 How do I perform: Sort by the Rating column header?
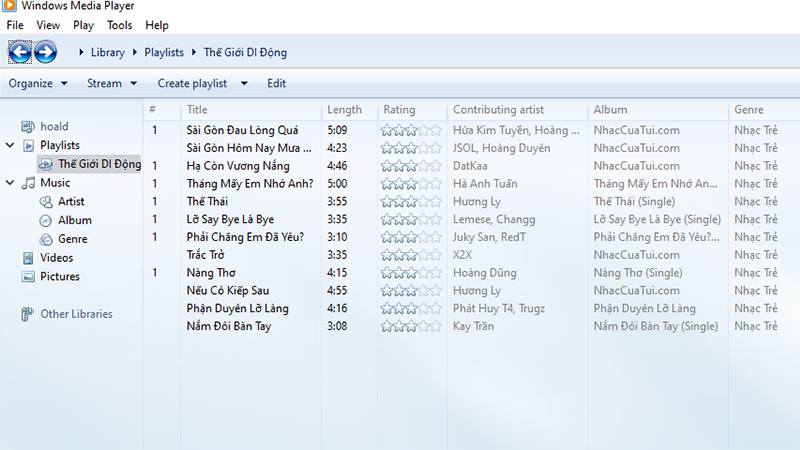[399, 110]
